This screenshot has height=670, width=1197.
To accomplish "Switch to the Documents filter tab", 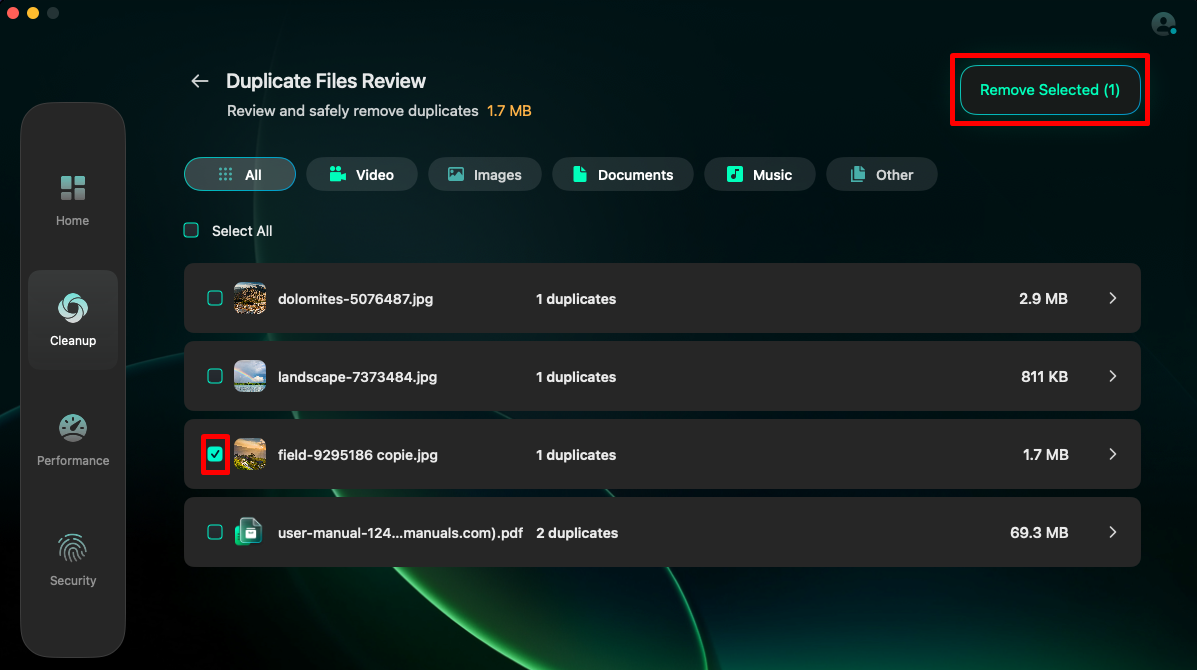I will 623,174.
